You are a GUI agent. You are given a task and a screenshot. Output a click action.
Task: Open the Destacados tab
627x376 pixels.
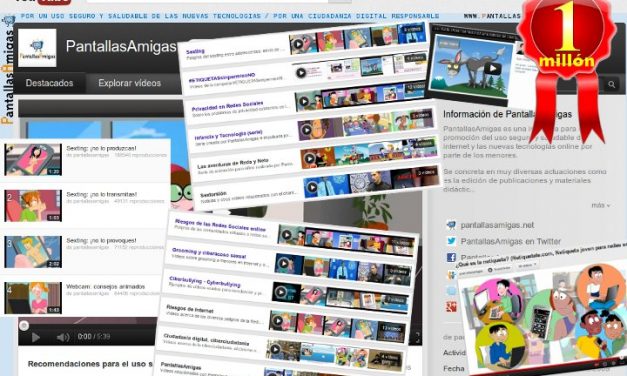[49, 83]
